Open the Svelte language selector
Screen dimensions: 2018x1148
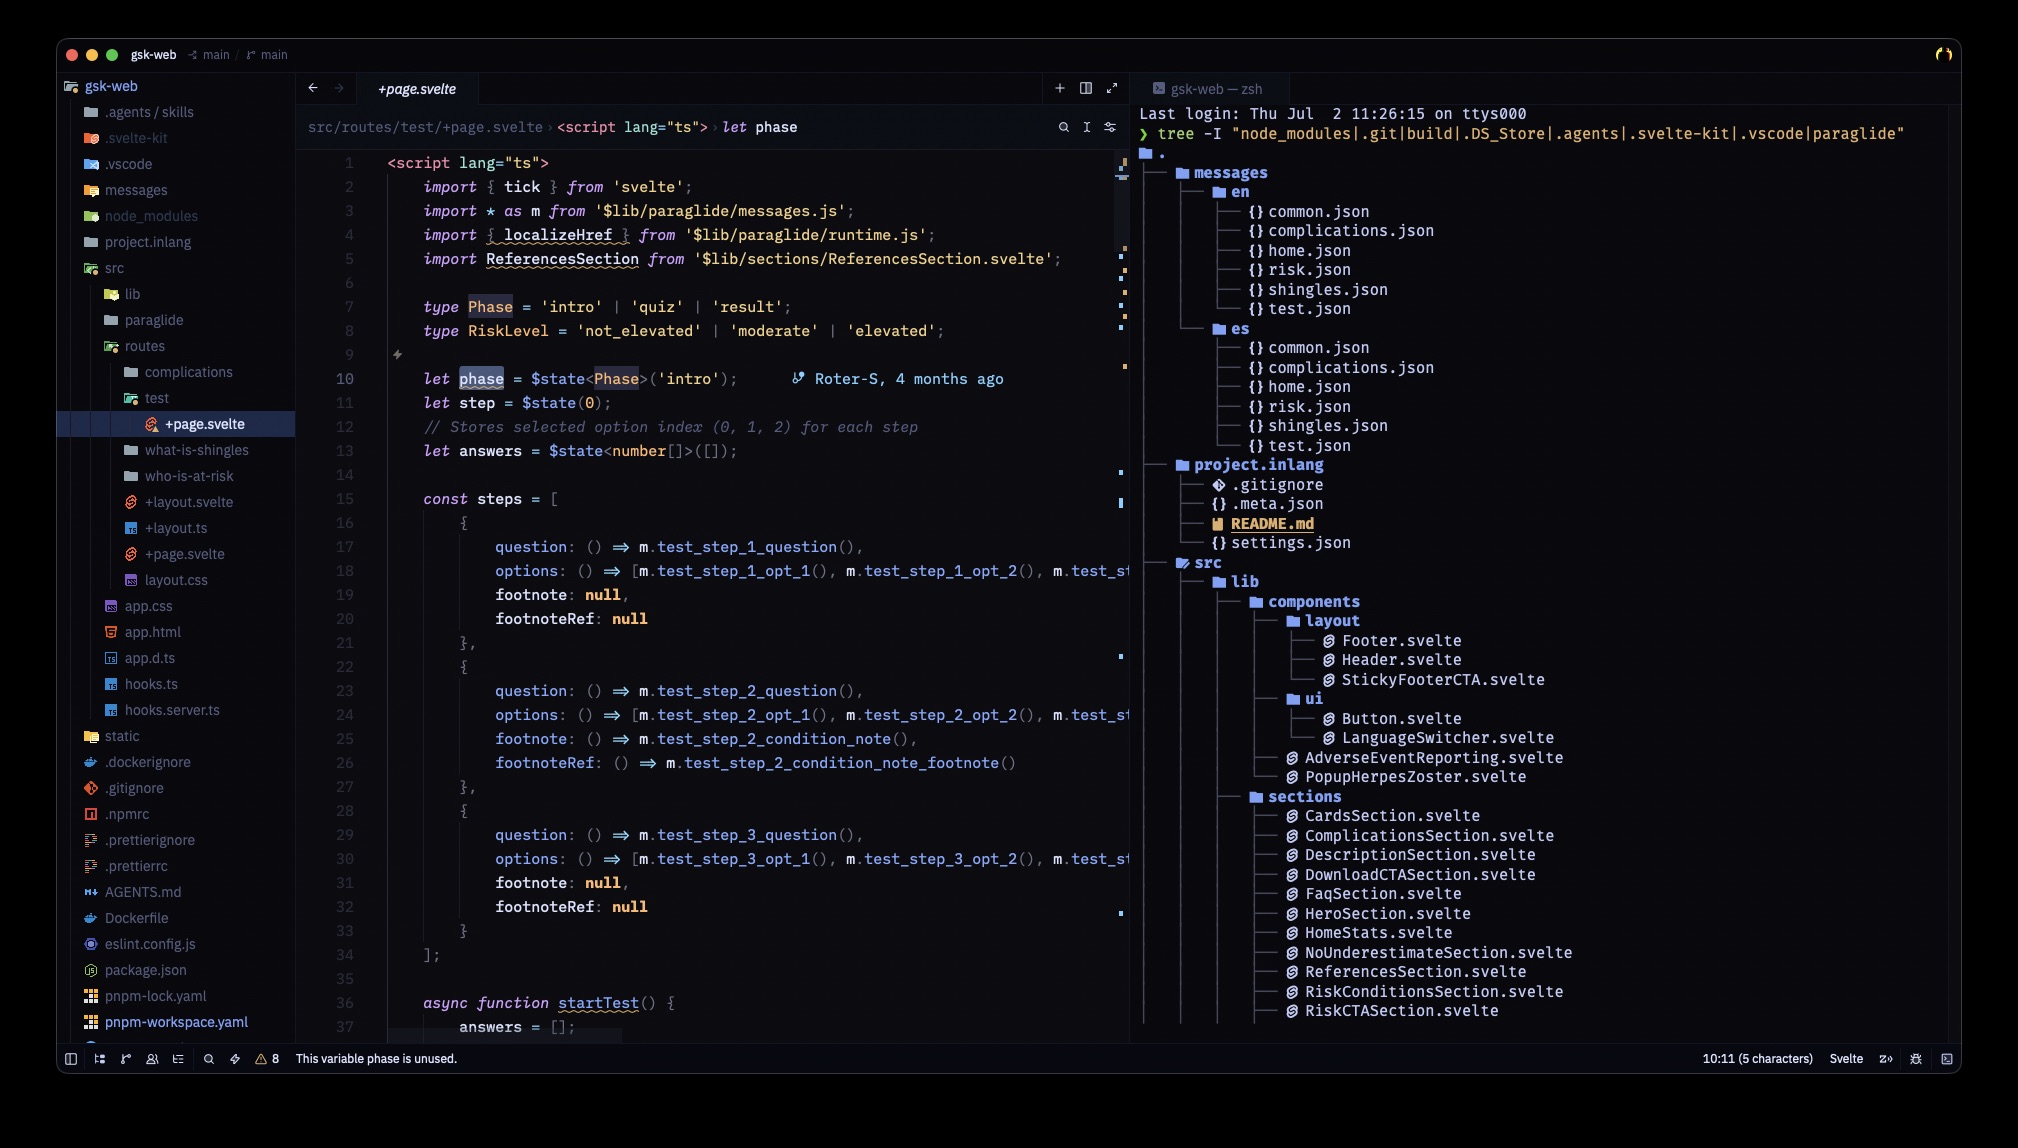[1846, 1059]
